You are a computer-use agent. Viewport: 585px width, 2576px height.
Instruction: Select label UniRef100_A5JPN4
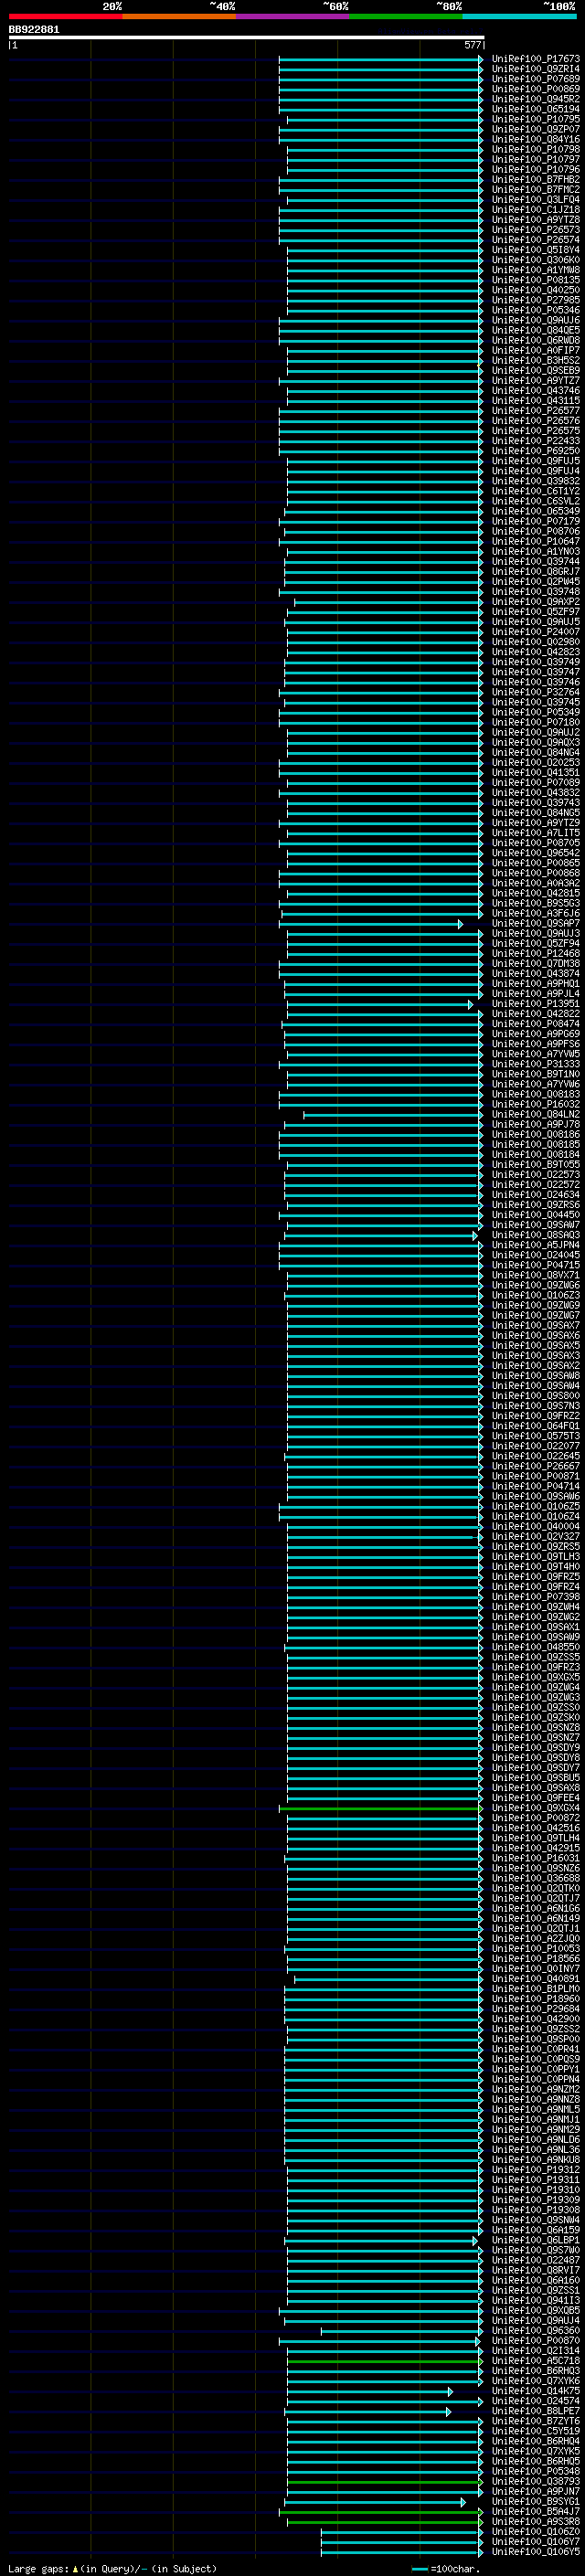536,1245
